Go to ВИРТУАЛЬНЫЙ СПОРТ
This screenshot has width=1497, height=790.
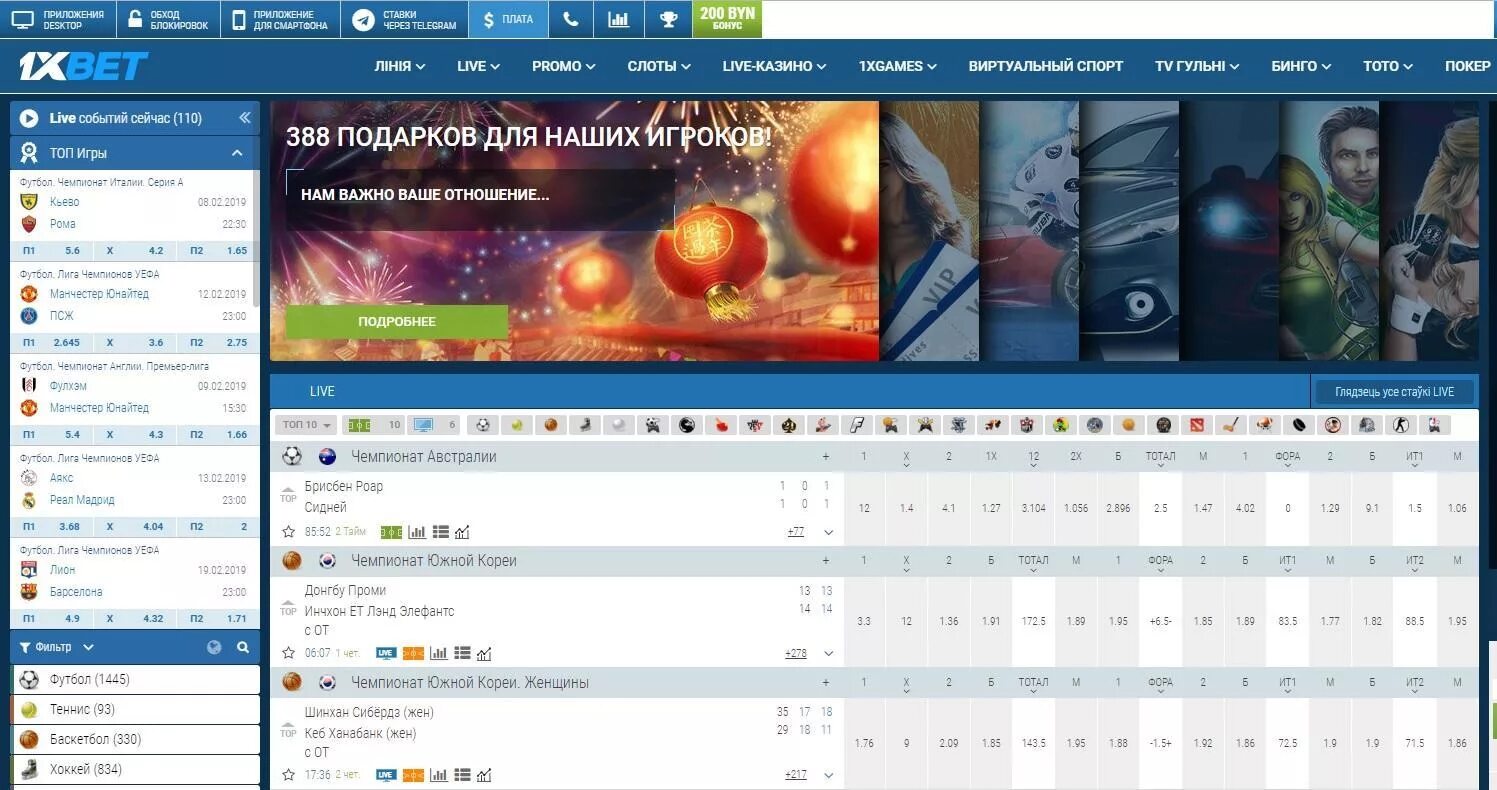[1046, 66]
